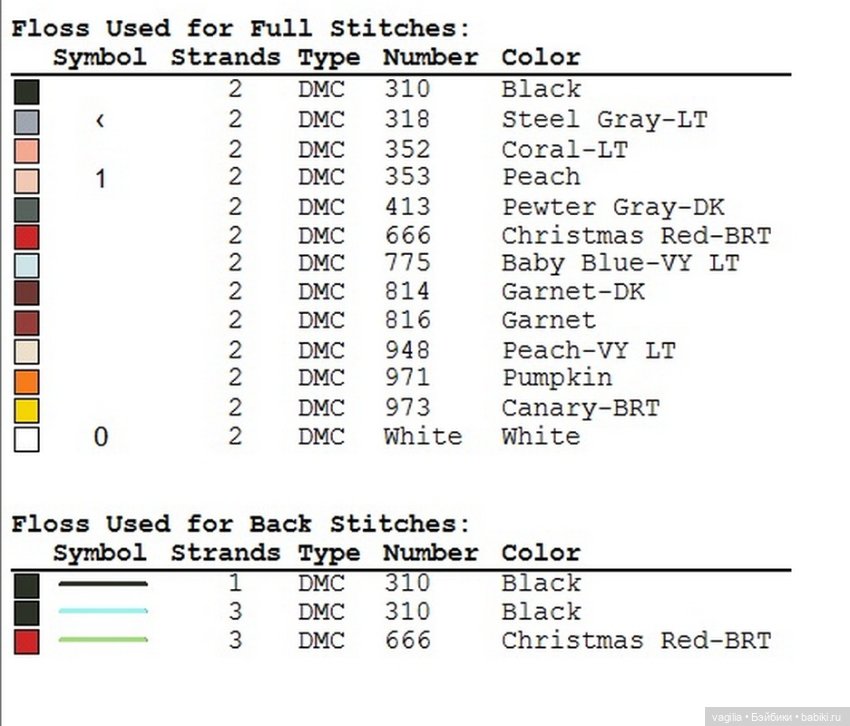Select the Coral-LT floss swatch
Screen dimensions: 850x726
(27, 151)
